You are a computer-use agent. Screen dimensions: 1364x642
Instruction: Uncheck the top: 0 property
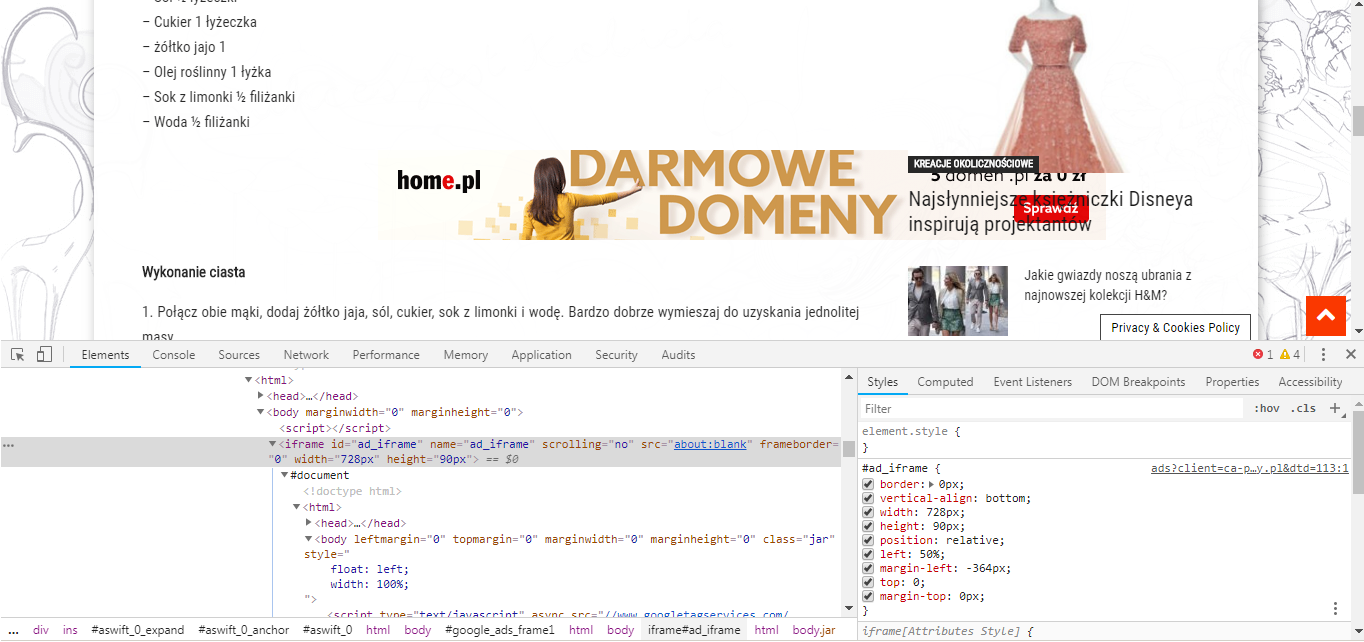(868, 582)
